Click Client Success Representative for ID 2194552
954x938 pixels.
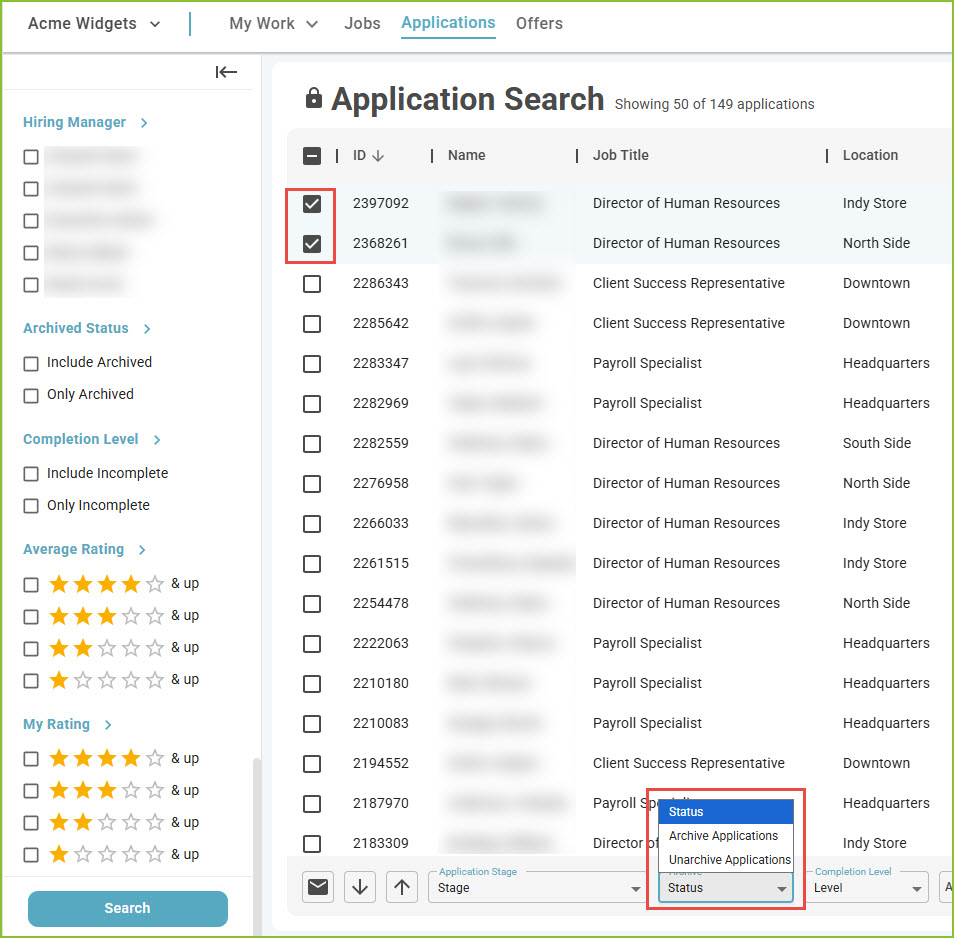coord(688,763)
